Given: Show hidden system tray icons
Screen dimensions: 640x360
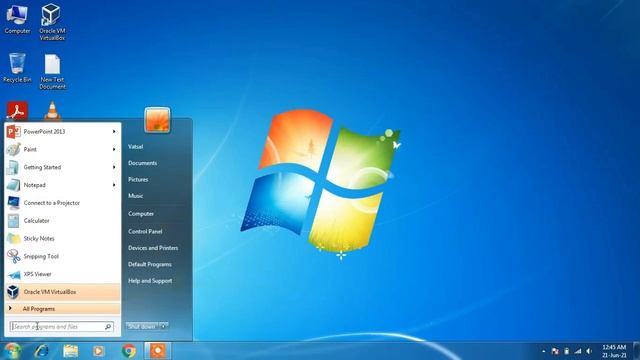Looking at the screenshot, I should pos(544,351).
